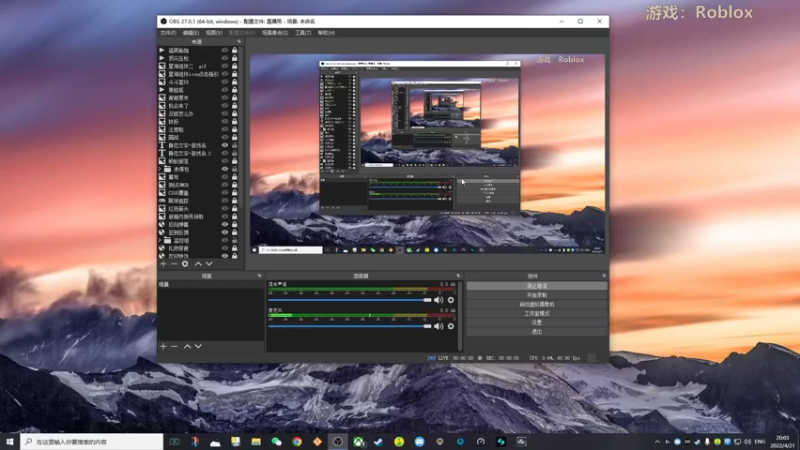Image resolution: width=800 pixels, height=450 pixels.
Task: Click the 开始录制 button
Action: (x=537, y=295)
